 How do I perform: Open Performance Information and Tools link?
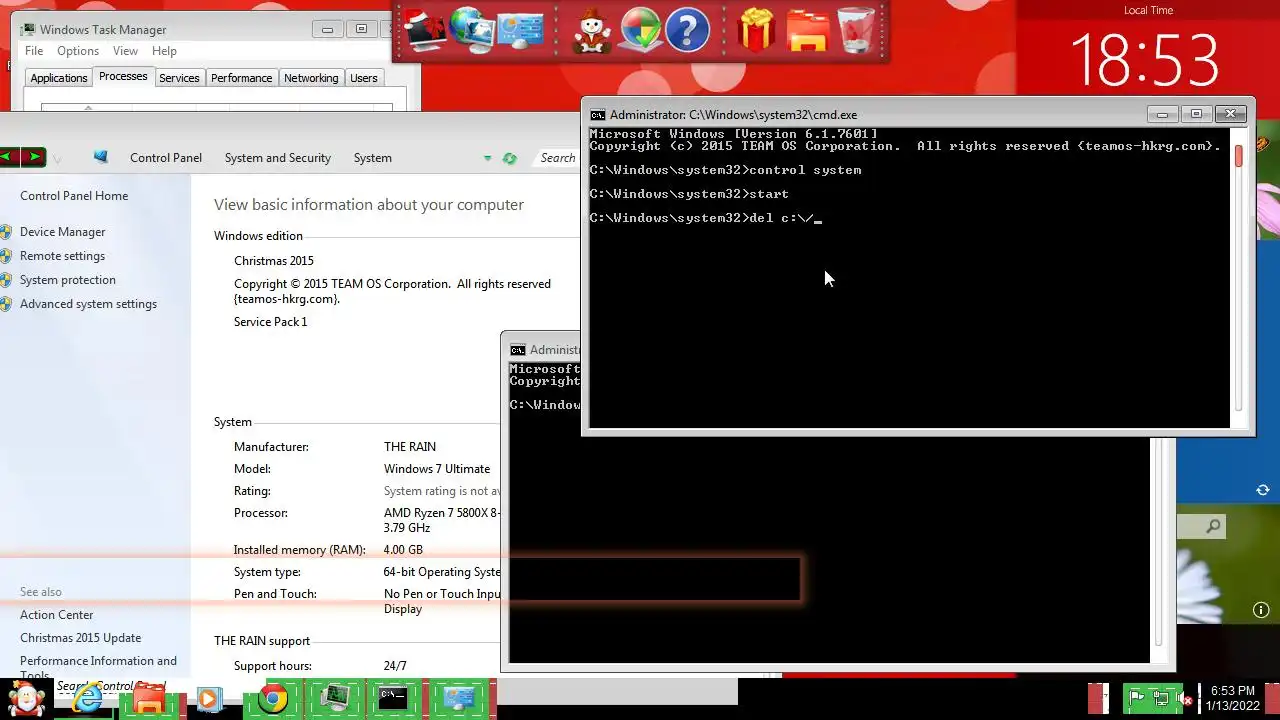98,668
